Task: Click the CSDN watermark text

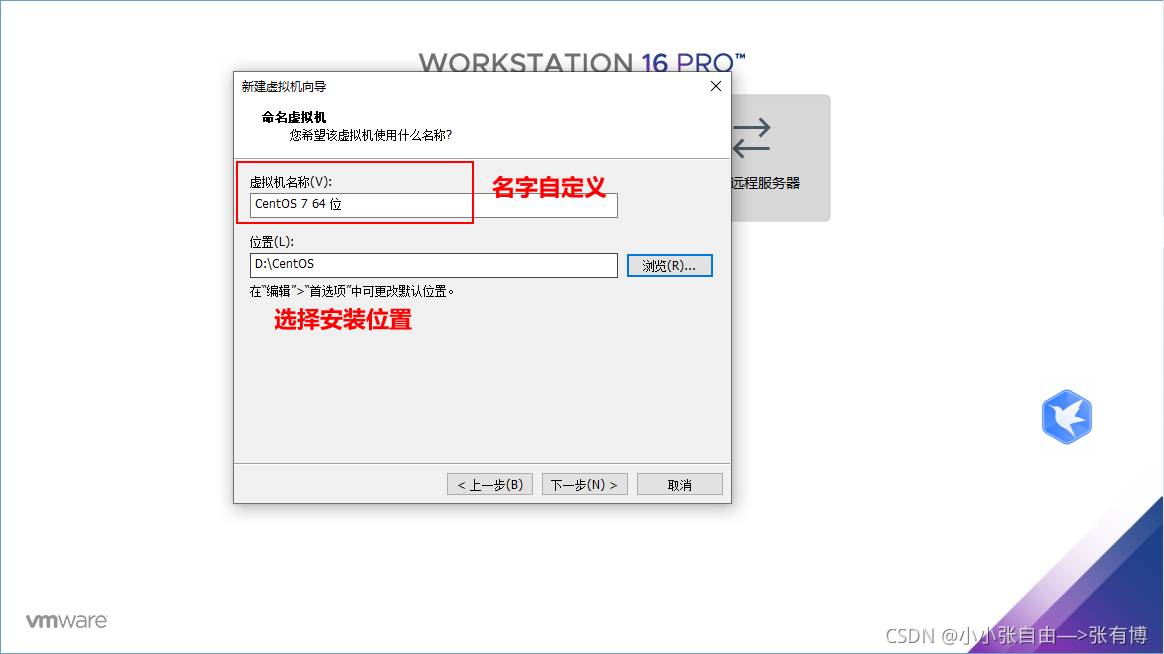Action: click(x=1016, y=635)
